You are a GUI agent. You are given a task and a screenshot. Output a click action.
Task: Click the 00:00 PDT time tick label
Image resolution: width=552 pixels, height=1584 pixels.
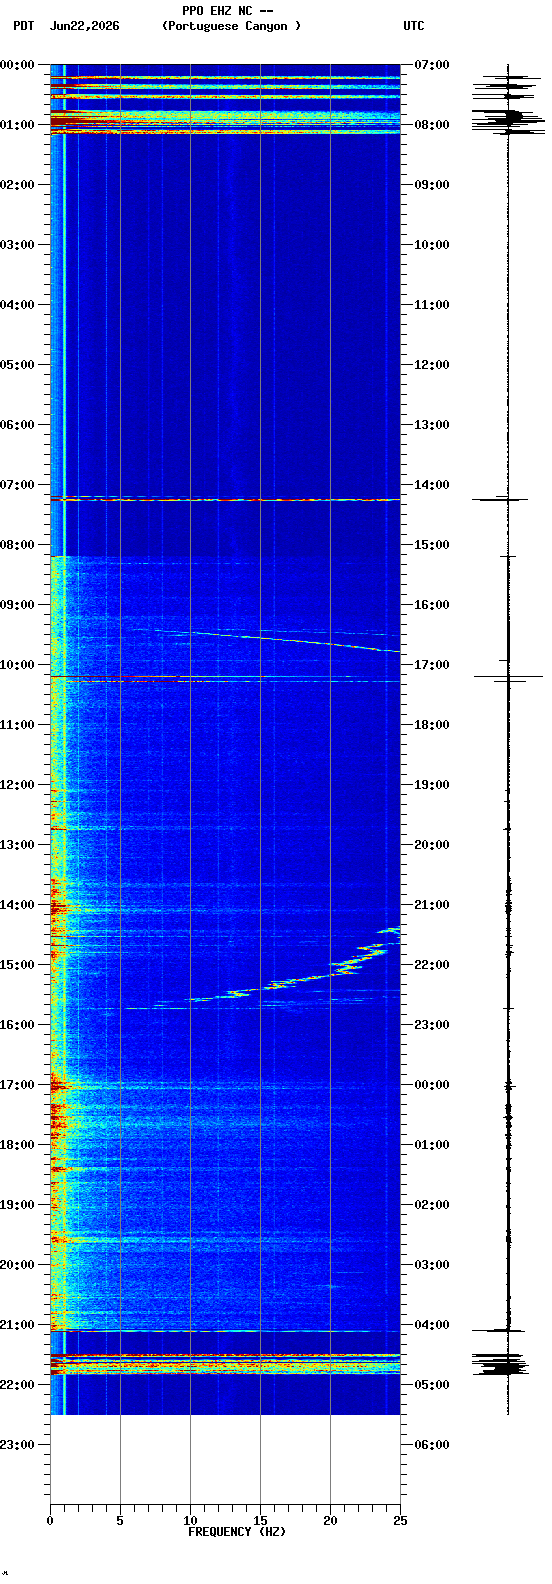click(17, 65)
